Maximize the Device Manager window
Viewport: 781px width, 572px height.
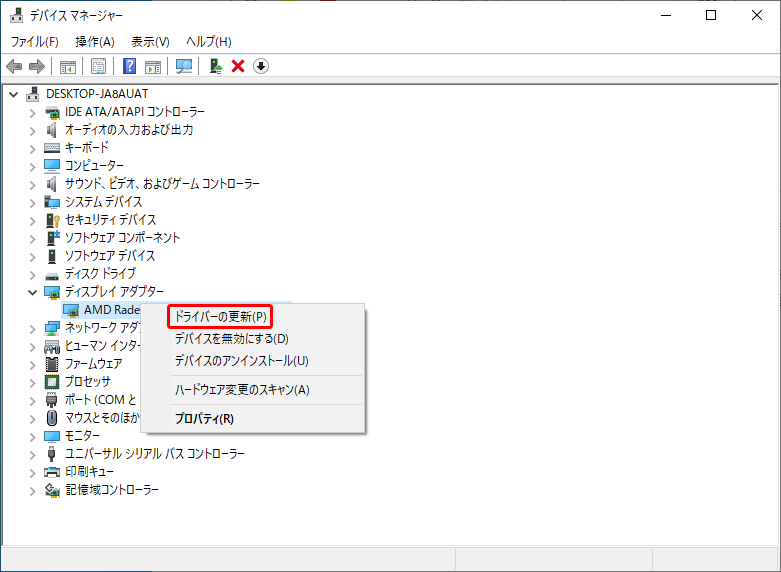pos(711,15)
